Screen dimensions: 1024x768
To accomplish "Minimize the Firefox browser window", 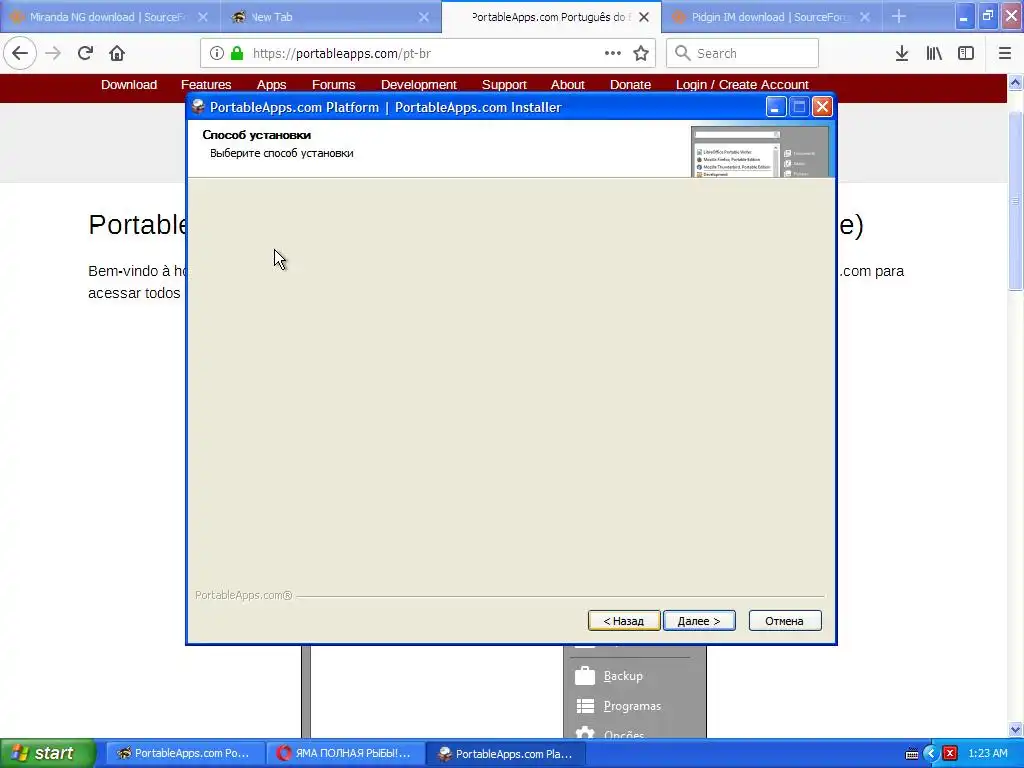I will [x=964, y=16].
